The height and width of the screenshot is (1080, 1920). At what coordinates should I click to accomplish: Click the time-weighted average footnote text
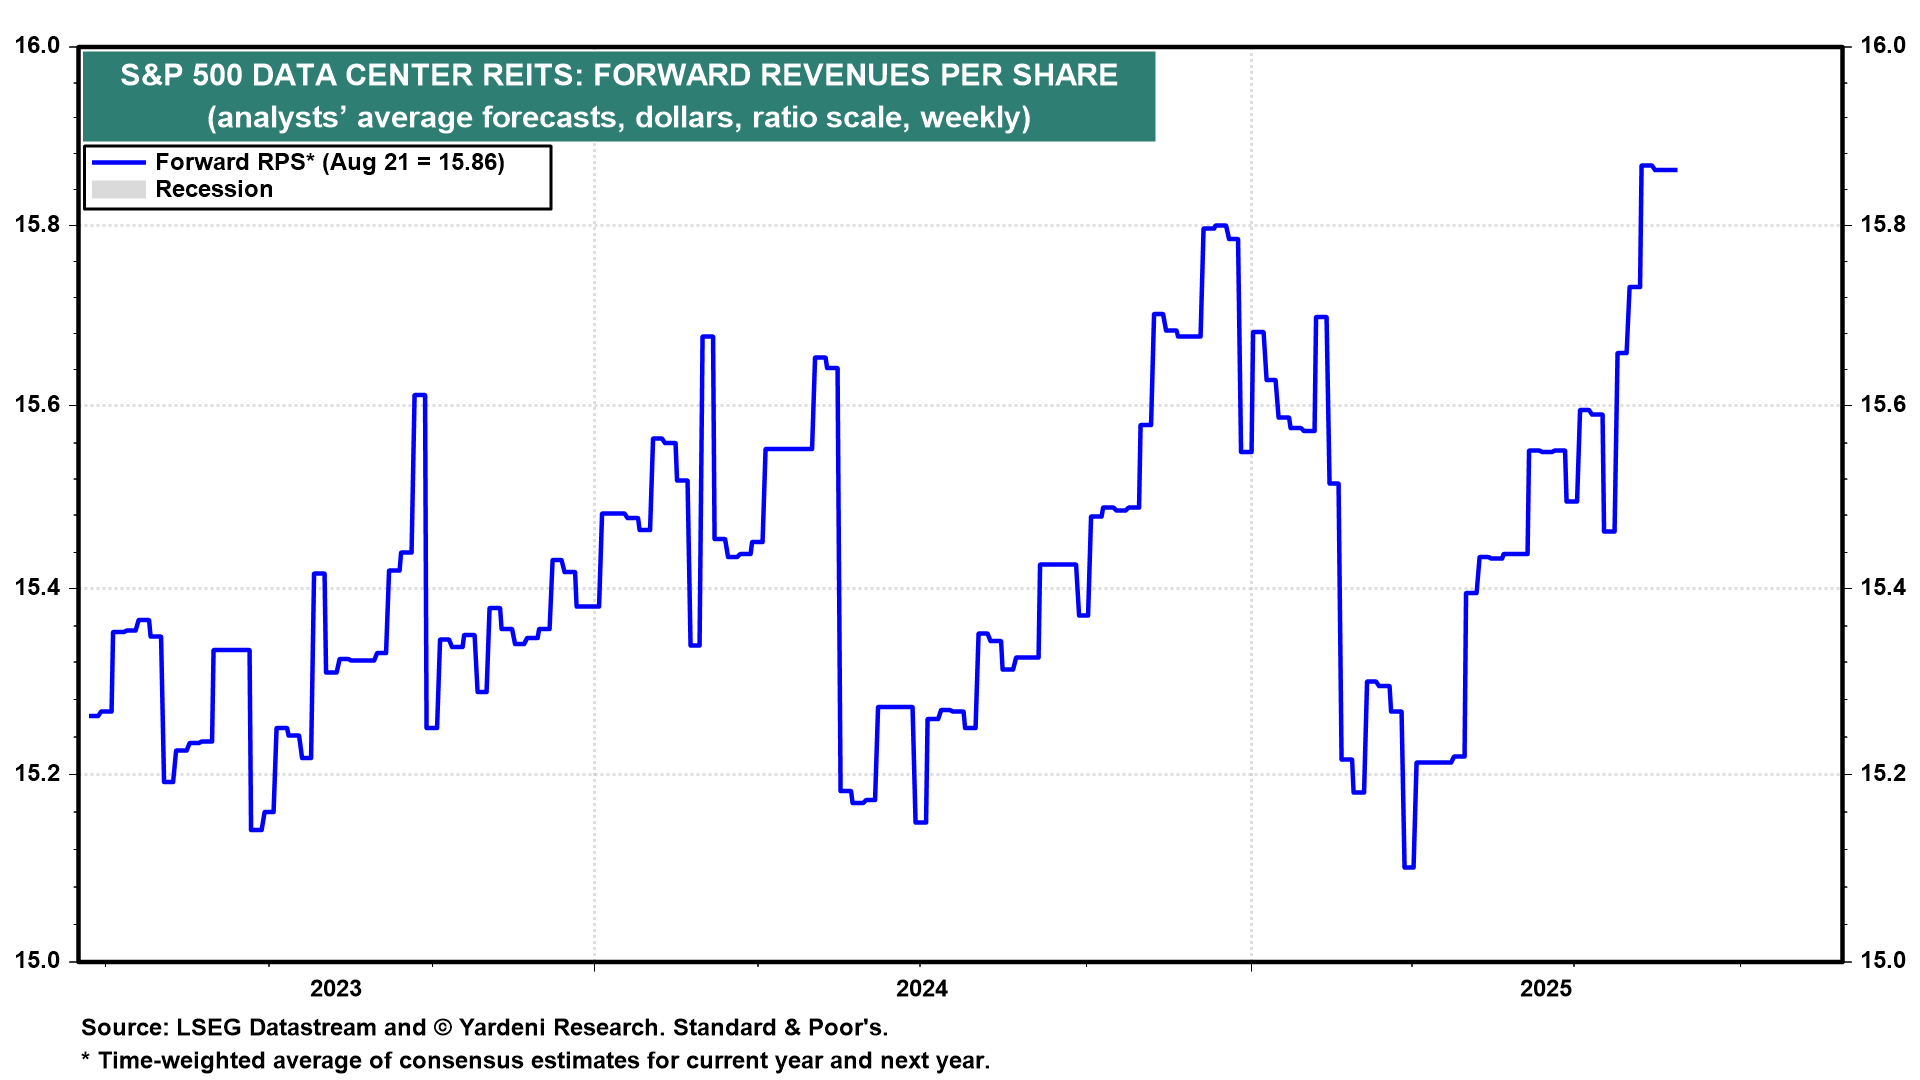point(535,1060)
